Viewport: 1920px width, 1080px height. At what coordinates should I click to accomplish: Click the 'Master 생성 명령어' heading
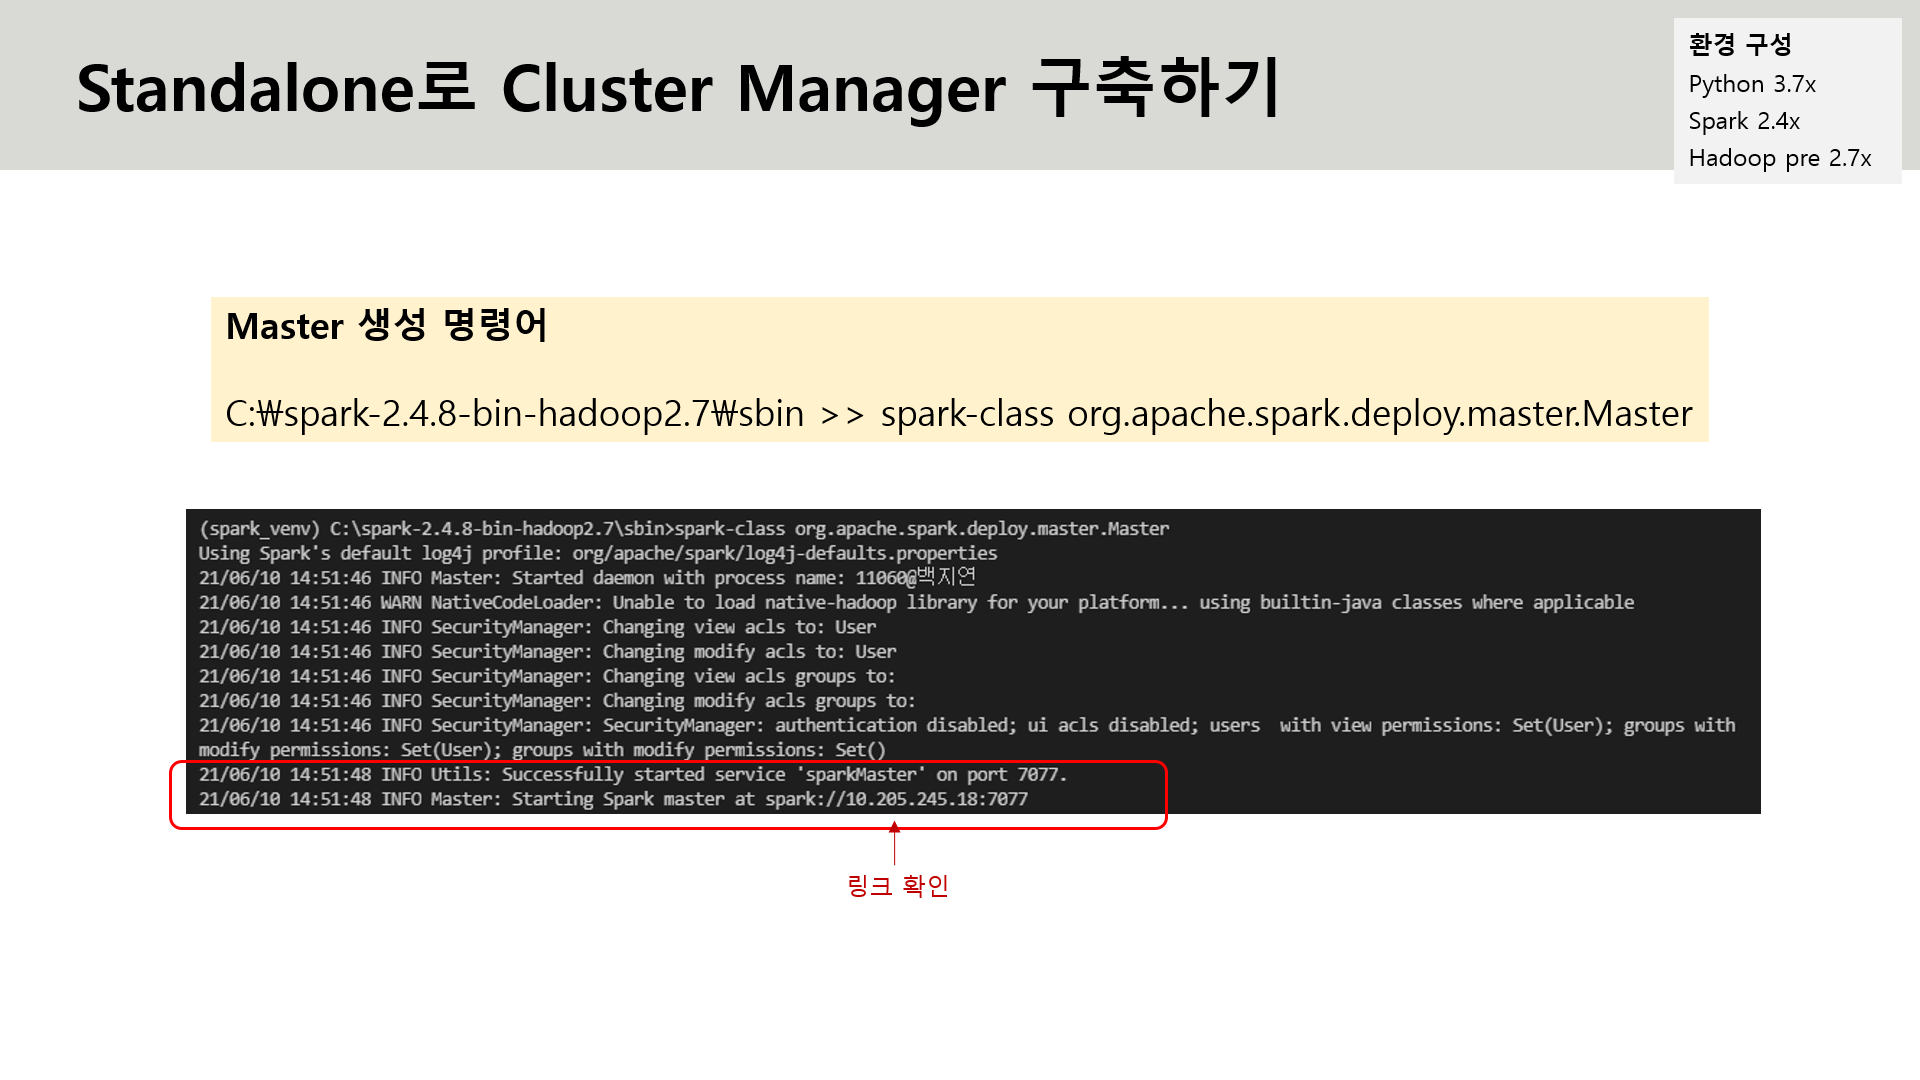pos(386,326)
